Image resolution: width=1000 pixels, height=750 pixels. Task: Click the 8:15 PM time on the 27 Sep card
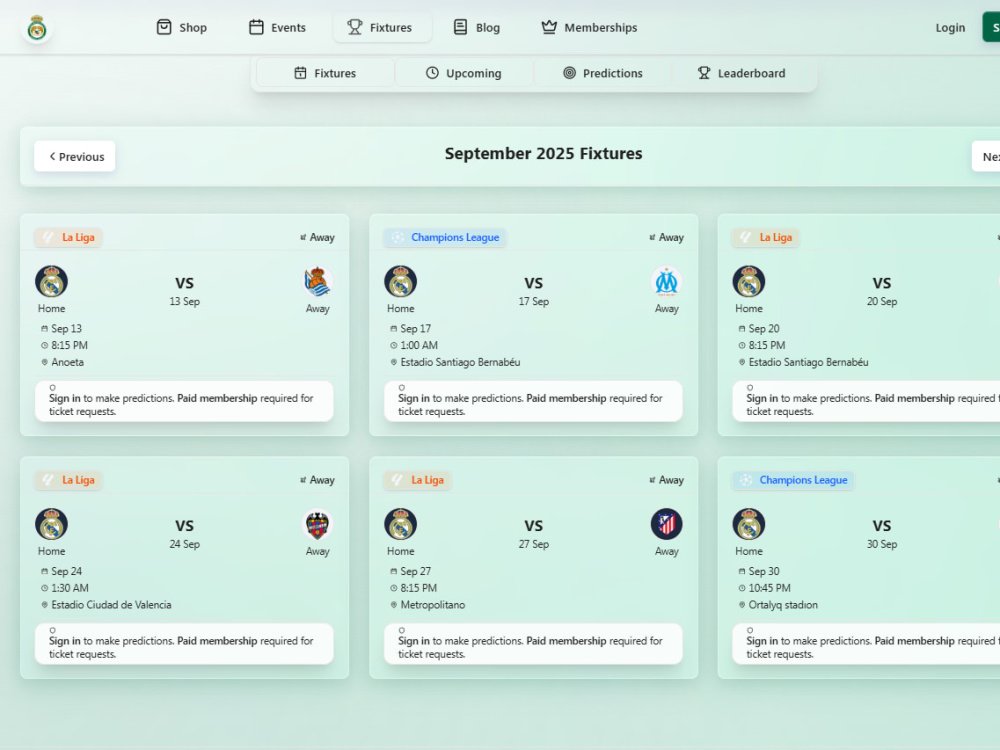click(x=418, y=588)
